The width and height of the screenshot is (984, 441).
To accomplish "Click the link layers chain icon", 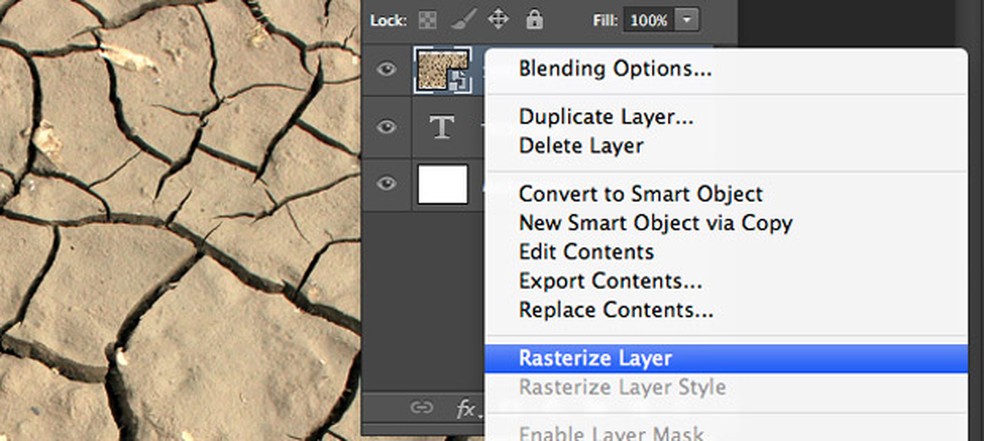I will pos(422,408).
